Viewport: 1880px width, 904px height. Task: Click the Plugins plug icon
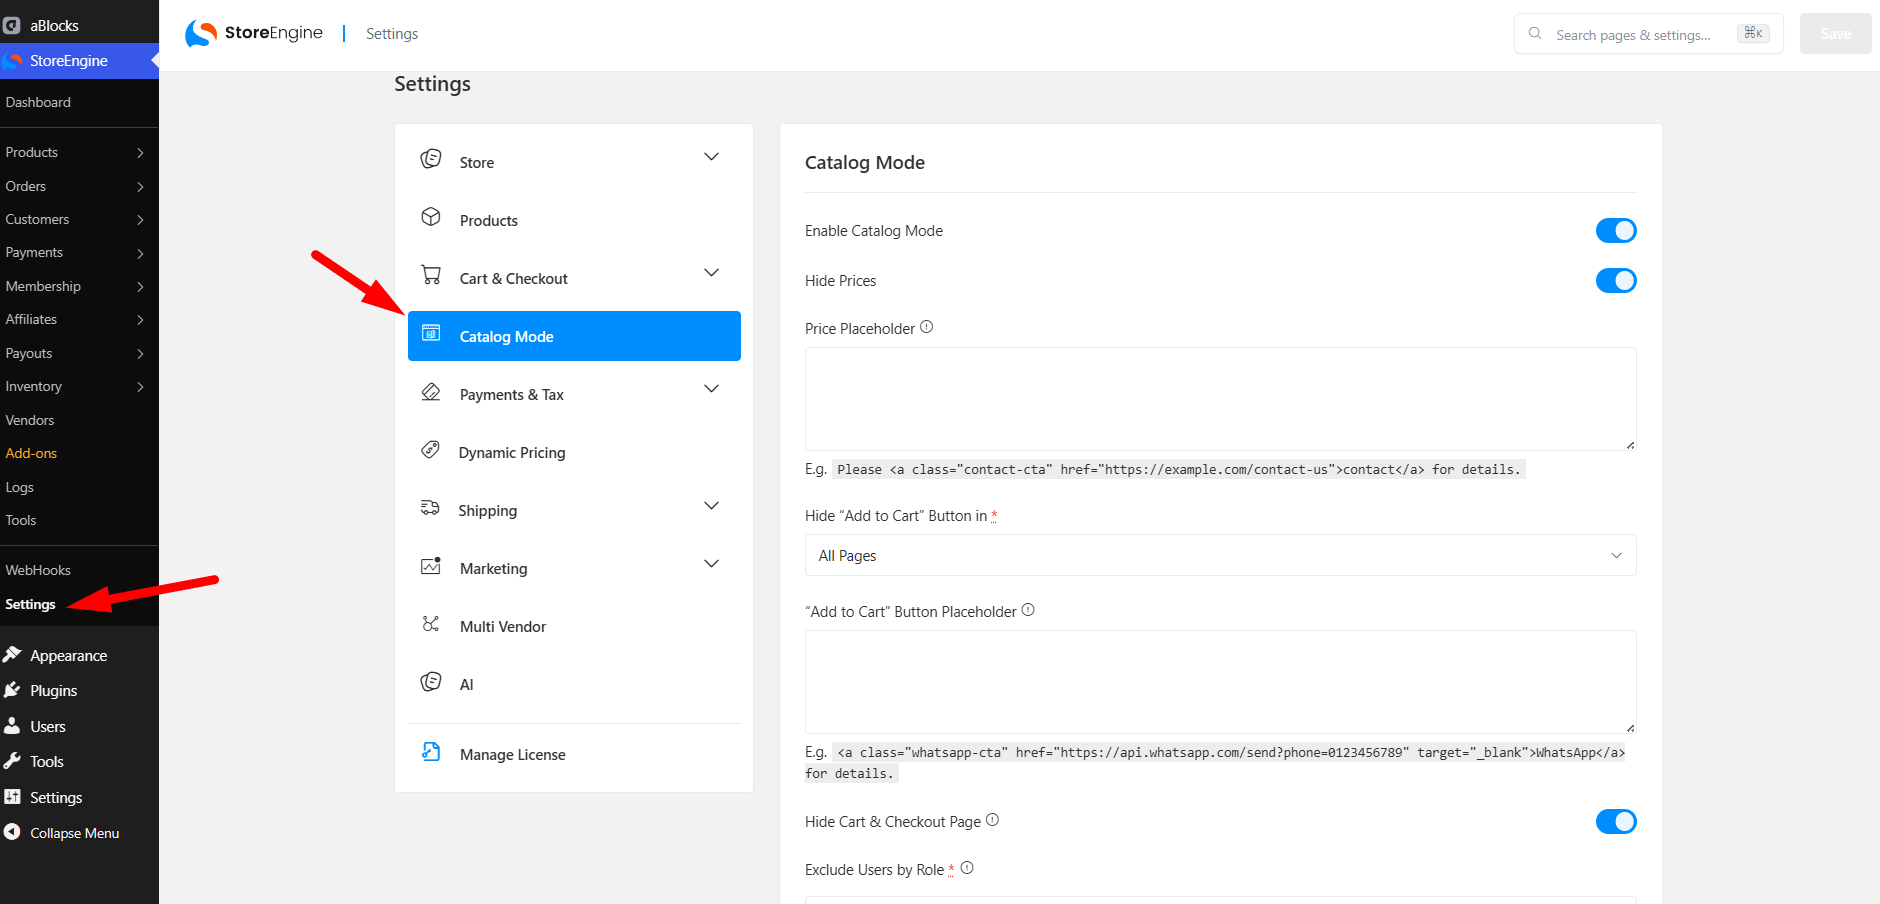[x=12, y=690]
